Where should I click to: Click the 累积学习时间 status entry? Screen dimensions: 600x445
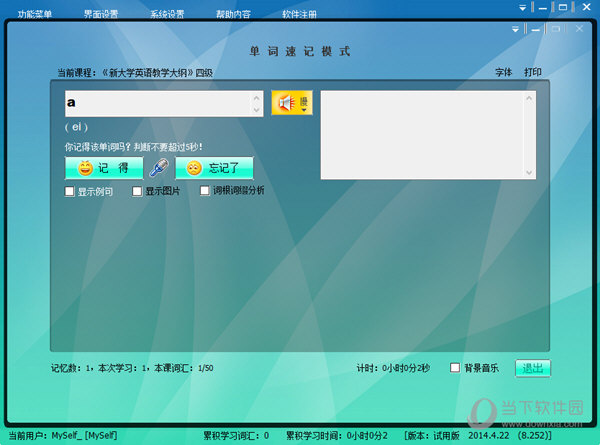(x=337, y=435)
